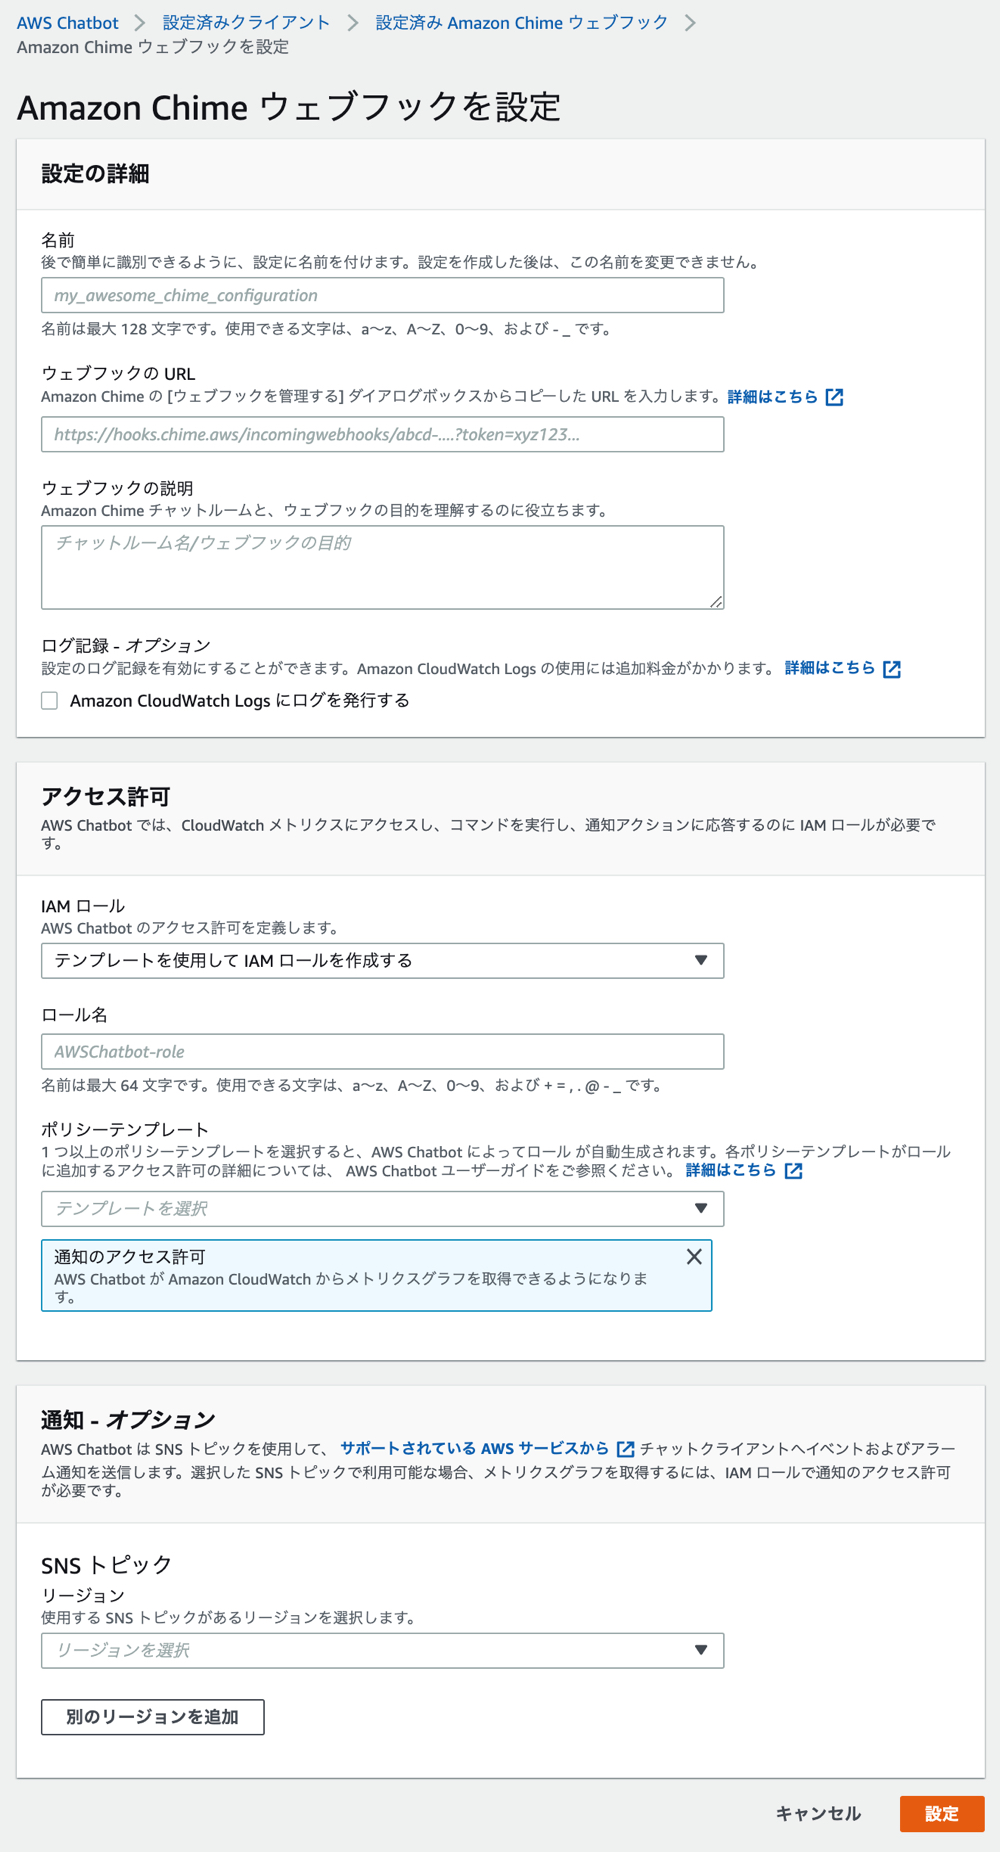Click 別のリージョンを追加 button

(153, 1717)
